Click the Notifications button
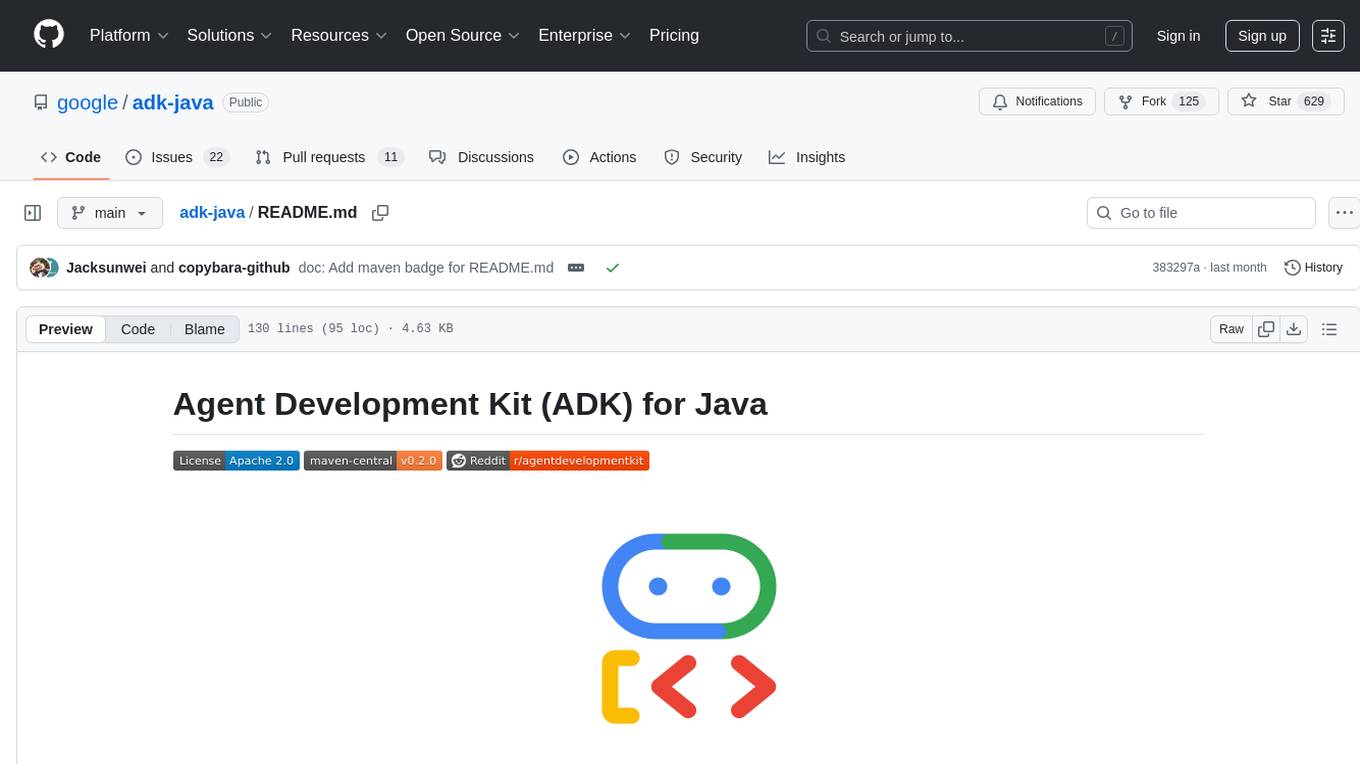The image size is (1360, 764). coord(1037,102)
